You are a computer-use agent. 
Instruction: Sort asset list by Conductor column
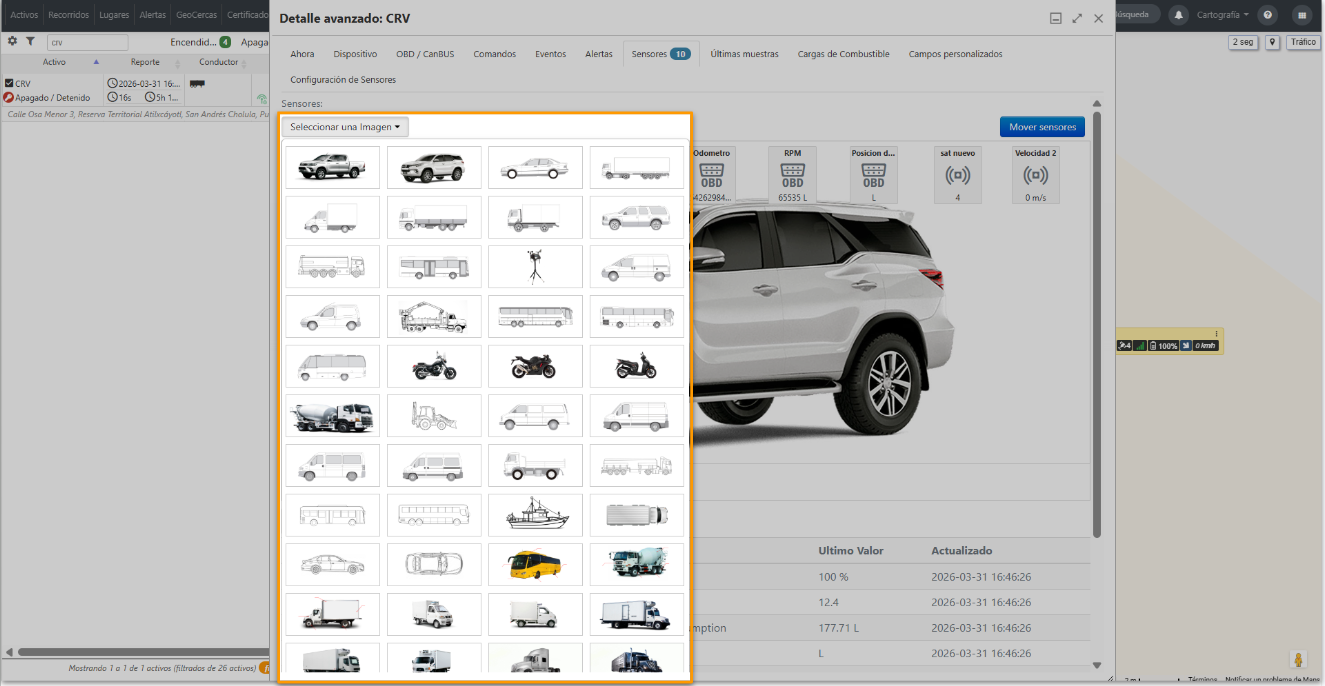tap(219, 62)
